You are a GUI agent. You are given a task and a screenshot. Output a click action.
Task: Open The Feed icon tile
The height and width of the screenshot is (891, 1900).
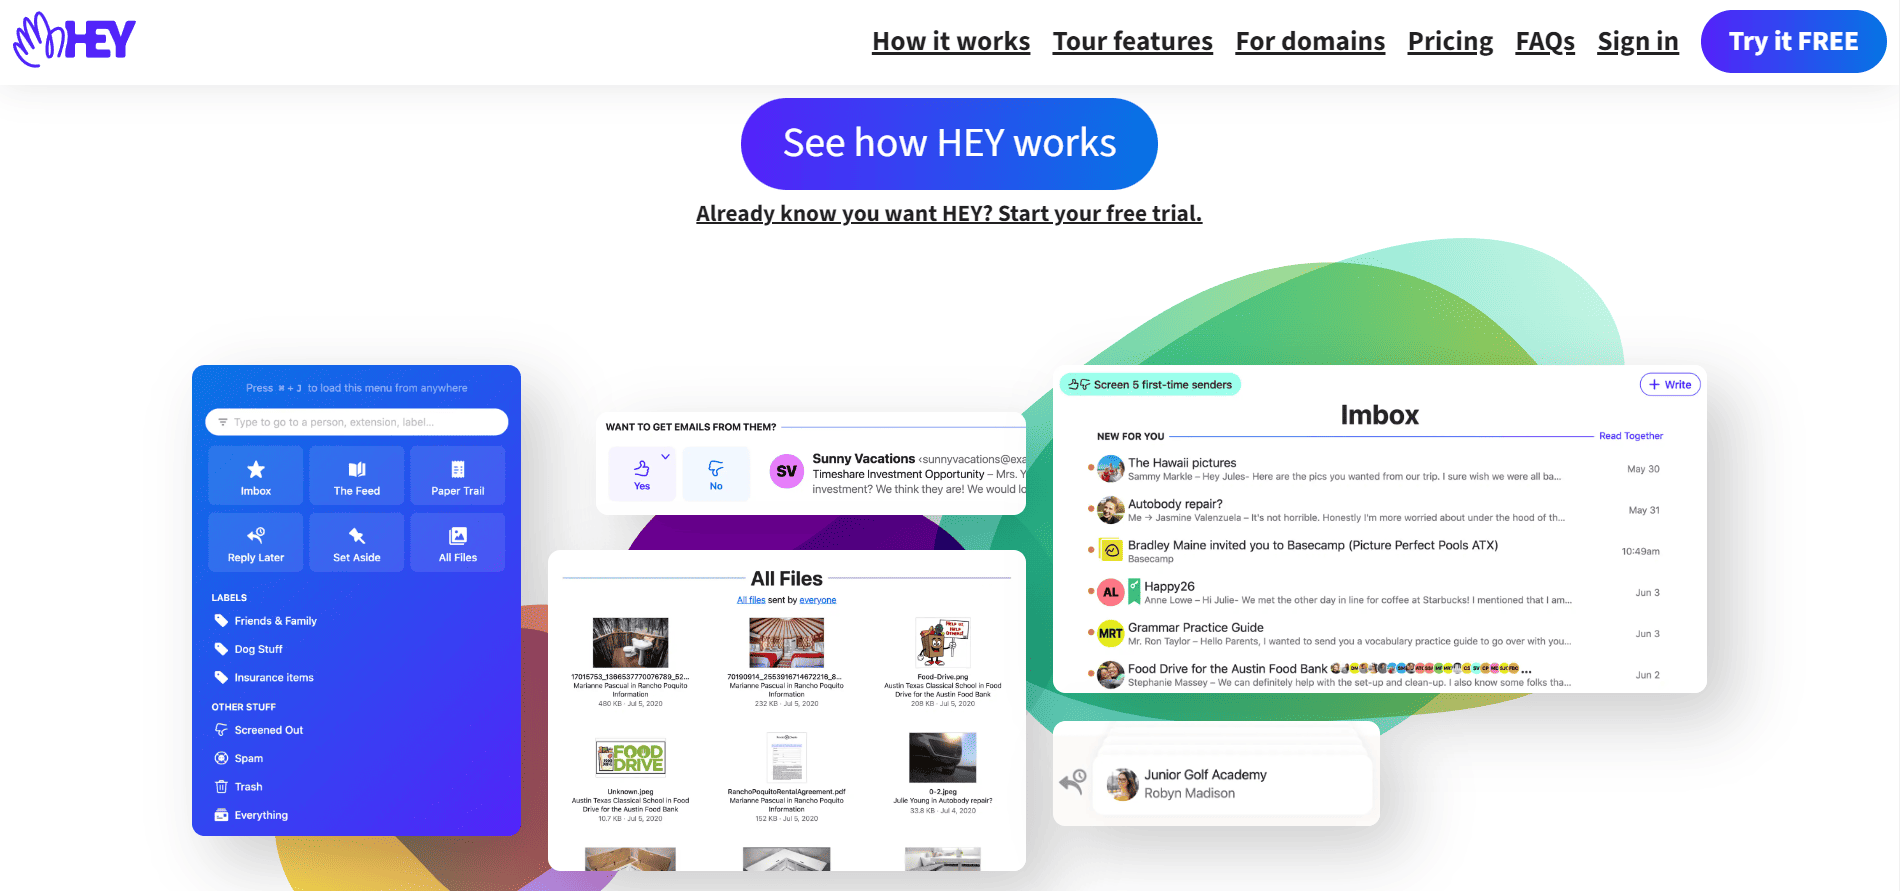point(357,475)
